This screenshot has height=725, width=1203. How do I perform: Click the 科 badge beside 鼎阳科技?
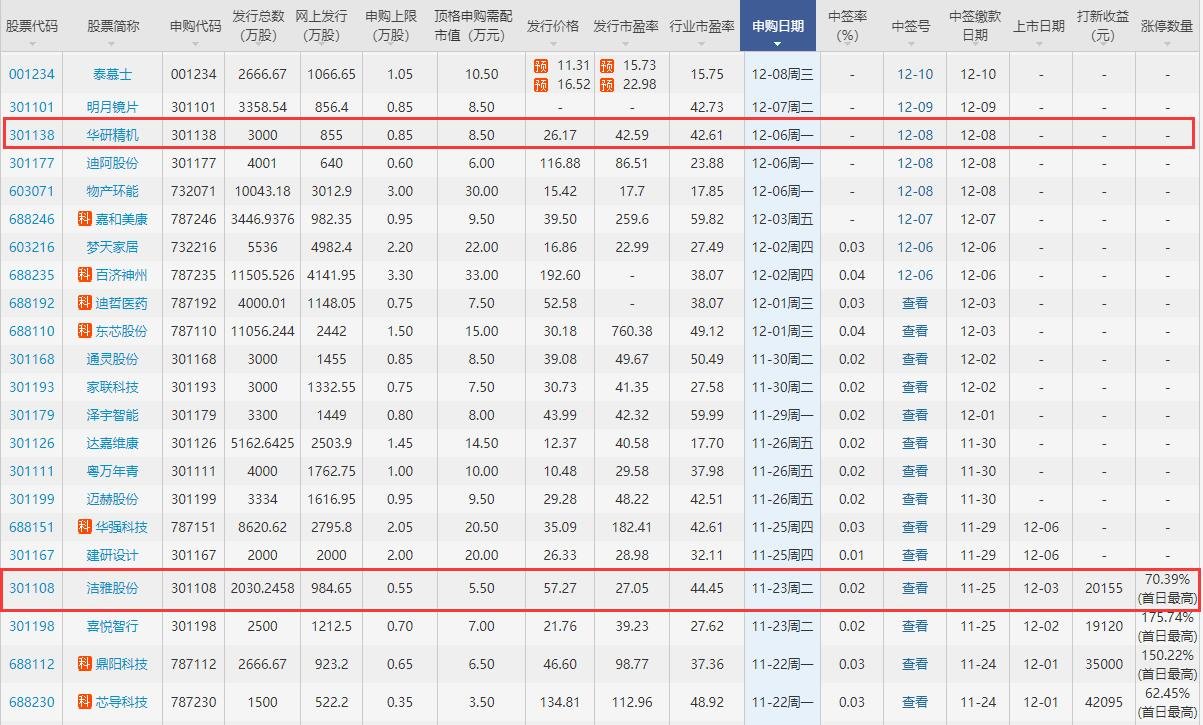tap(85, 664)
